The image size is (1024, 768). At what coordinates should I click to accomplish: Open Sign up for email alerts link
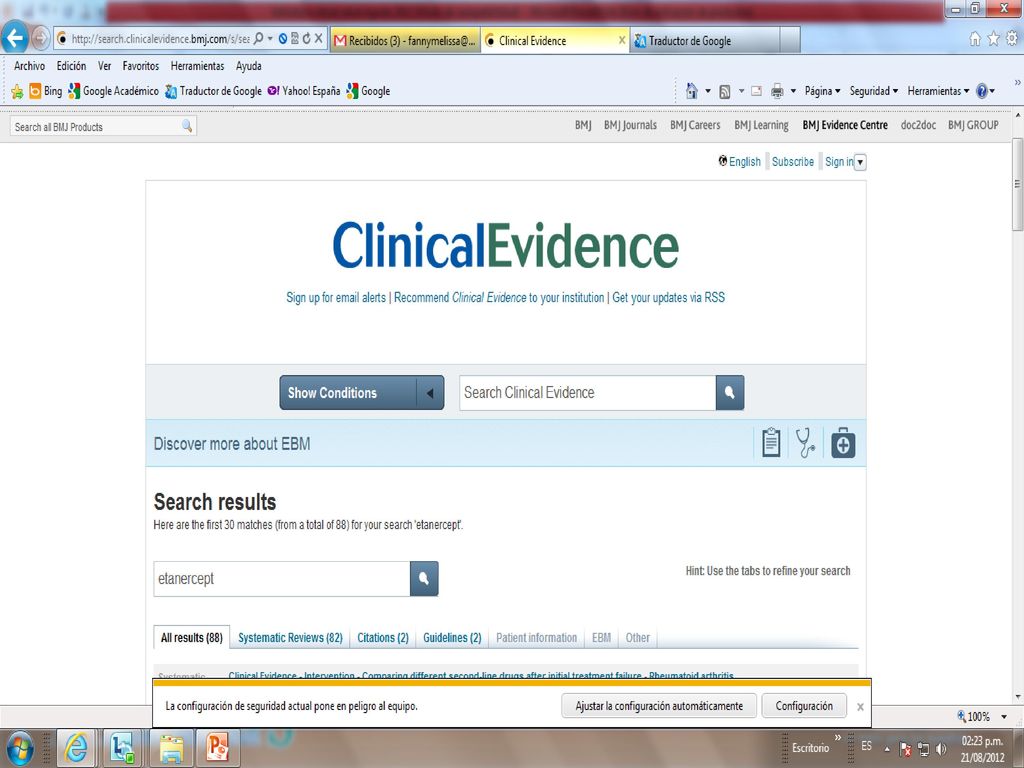coord(336,298)
